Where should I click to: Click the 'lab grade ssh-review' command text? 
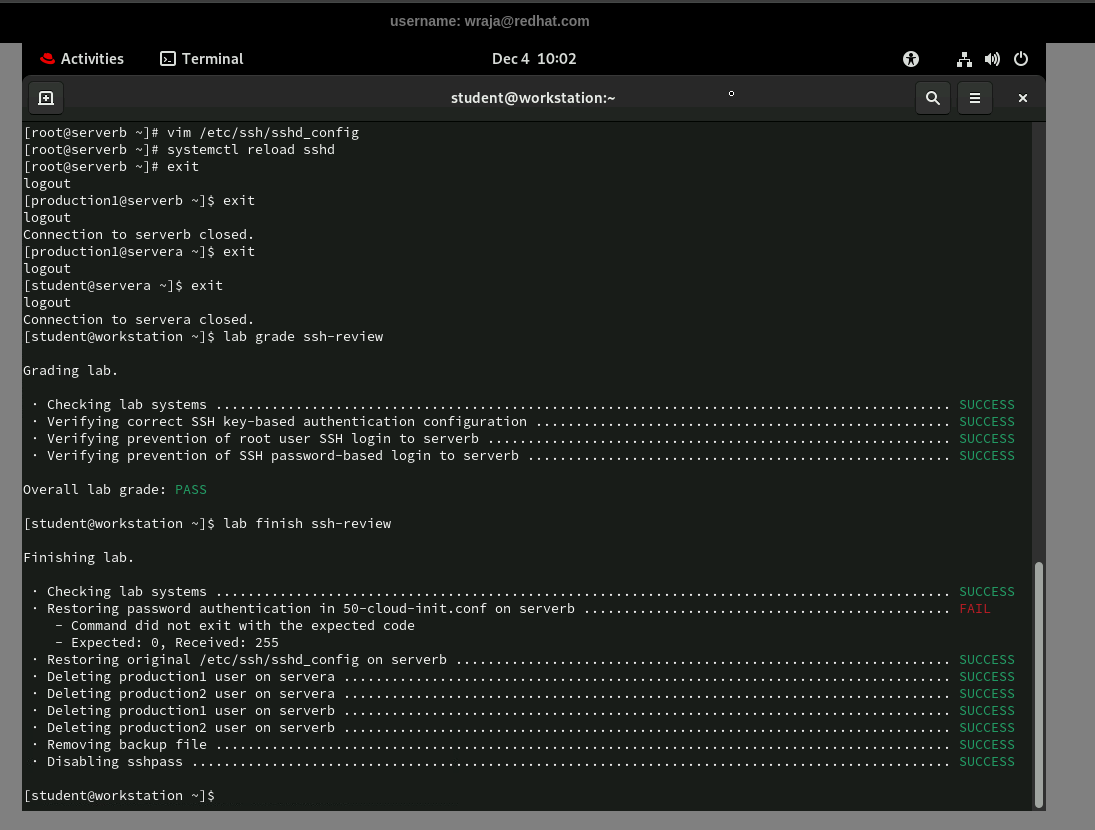coord(303,337)
